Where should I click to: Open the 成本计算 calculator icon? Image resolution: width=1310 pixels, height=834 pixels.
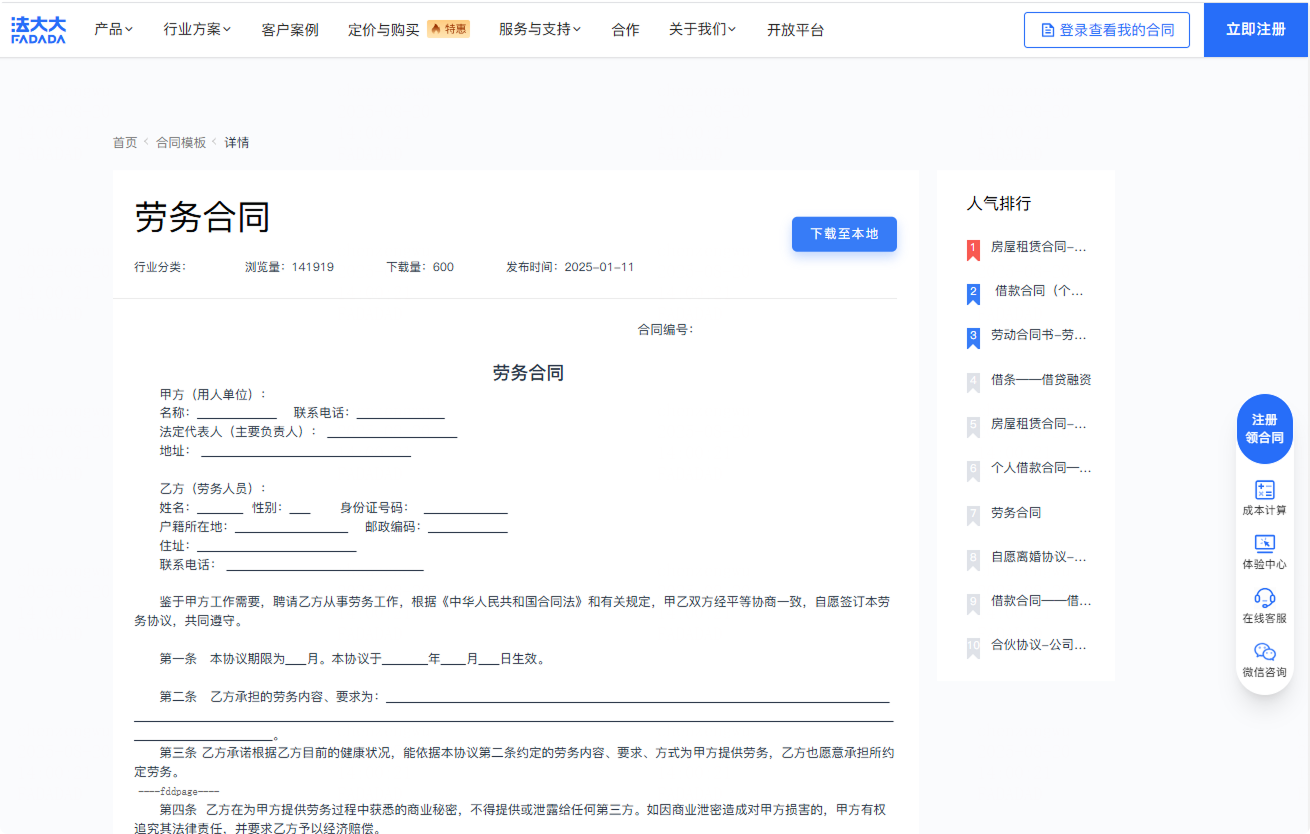pos(1265,490)
